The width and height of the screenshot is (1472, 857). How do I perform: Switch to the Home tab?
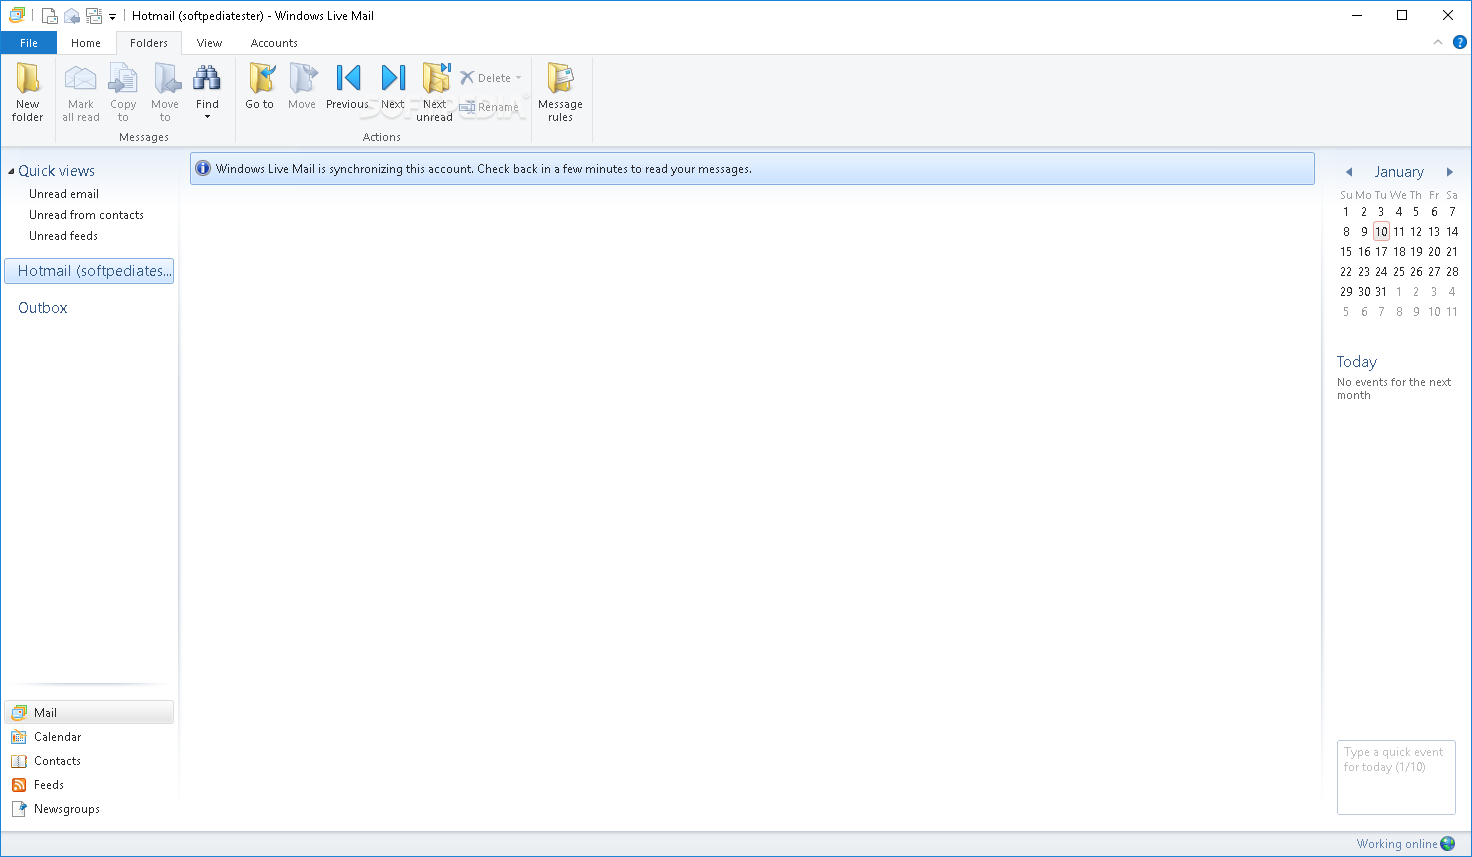86,43
